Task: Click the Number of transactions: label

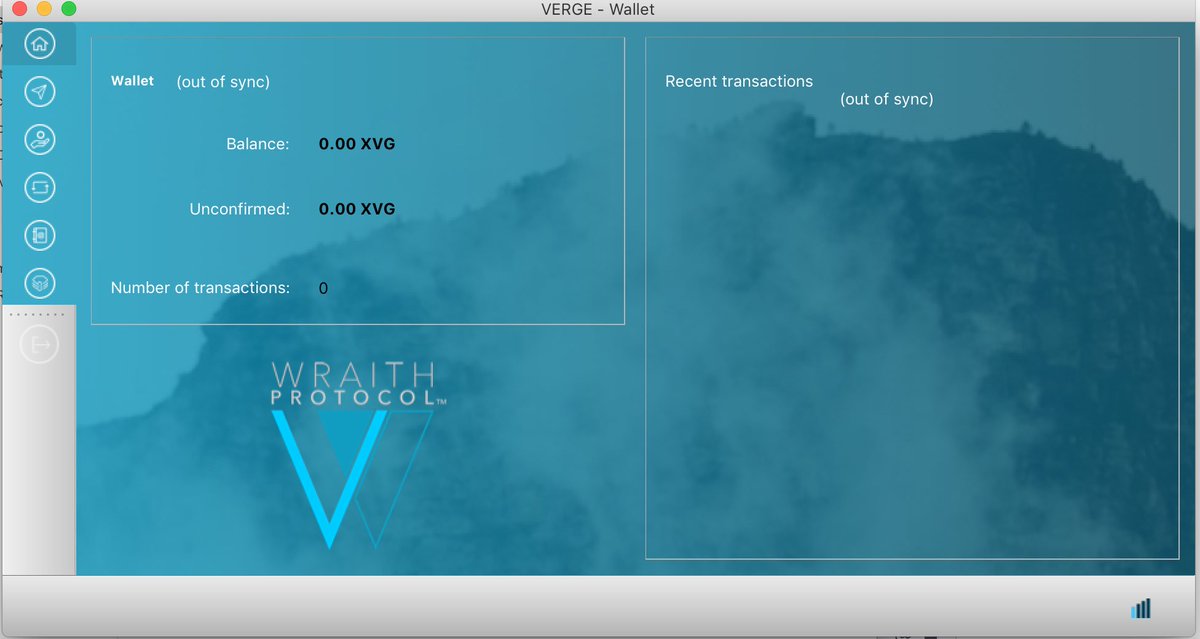Action: [200, 288]
